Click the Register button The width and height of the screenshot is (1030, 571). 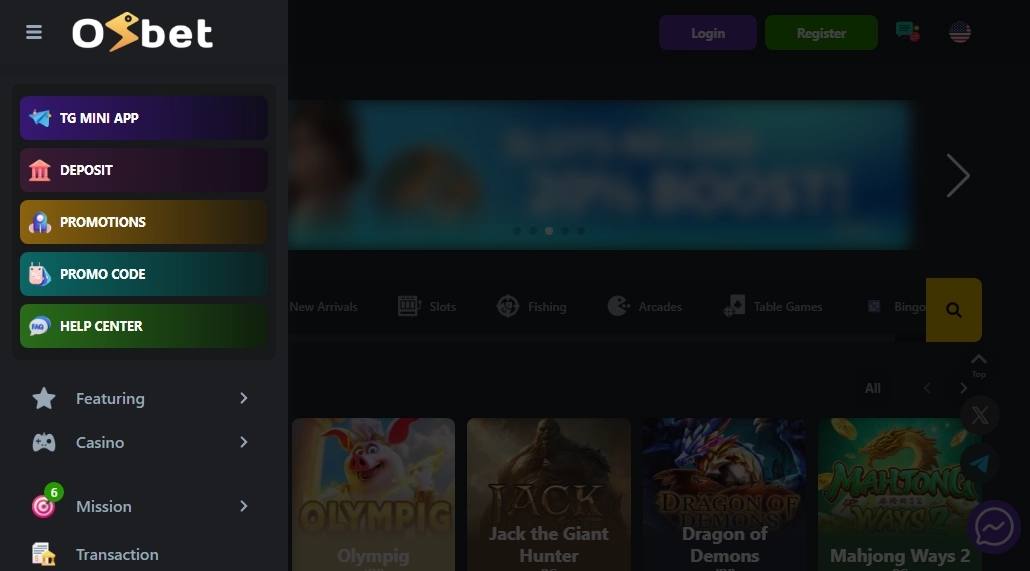[821, 33]
